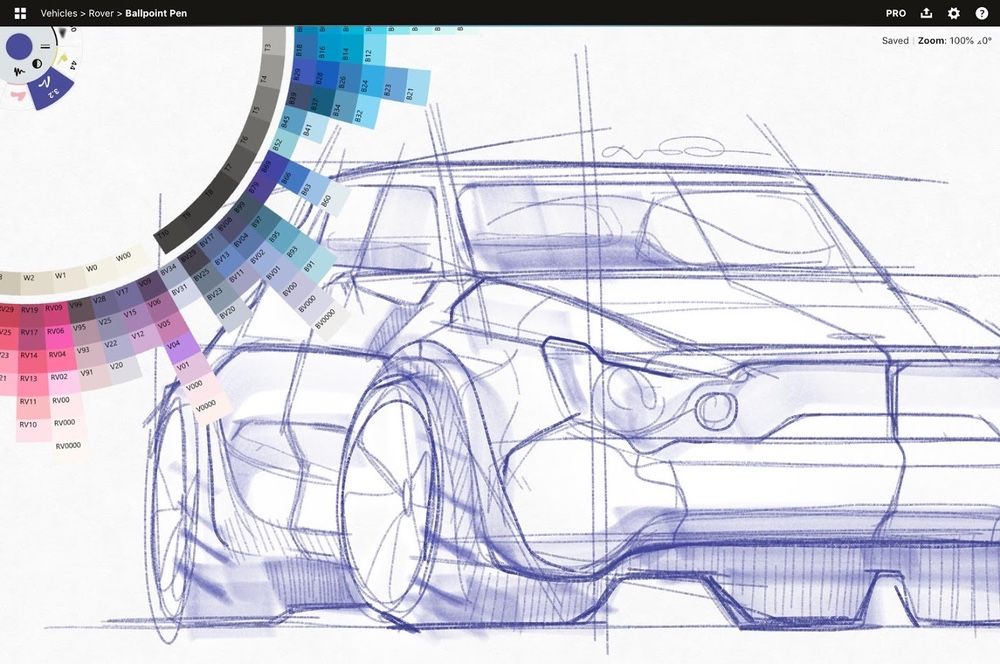Tap the stroke smoothing squiggle icon on the tool wheel
The image size is (1000, 664).
coord(19,70)
